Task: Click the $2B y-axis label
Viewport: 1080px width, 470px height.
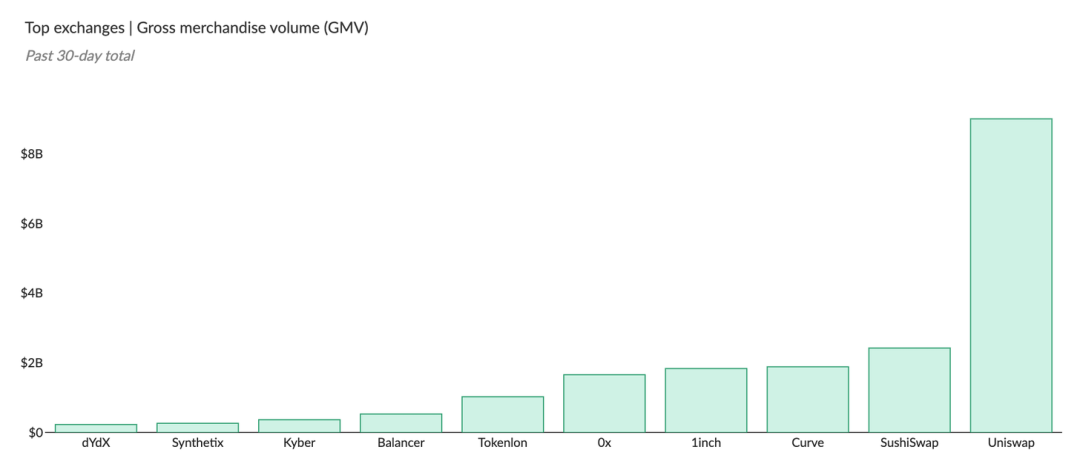Action: [32, 362]
